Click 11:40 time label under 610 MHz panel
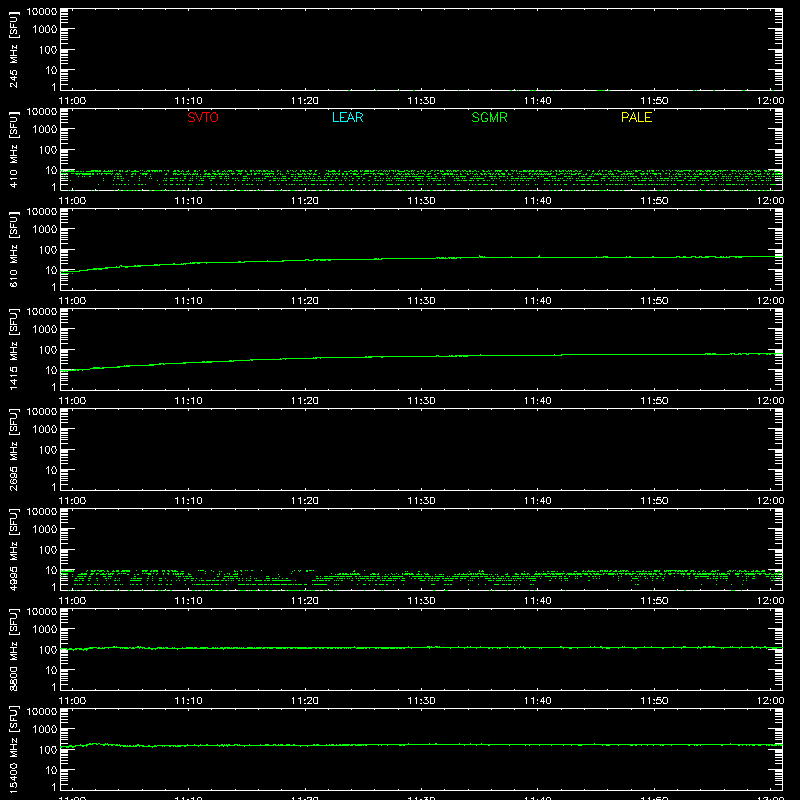 tap(538, 301)
